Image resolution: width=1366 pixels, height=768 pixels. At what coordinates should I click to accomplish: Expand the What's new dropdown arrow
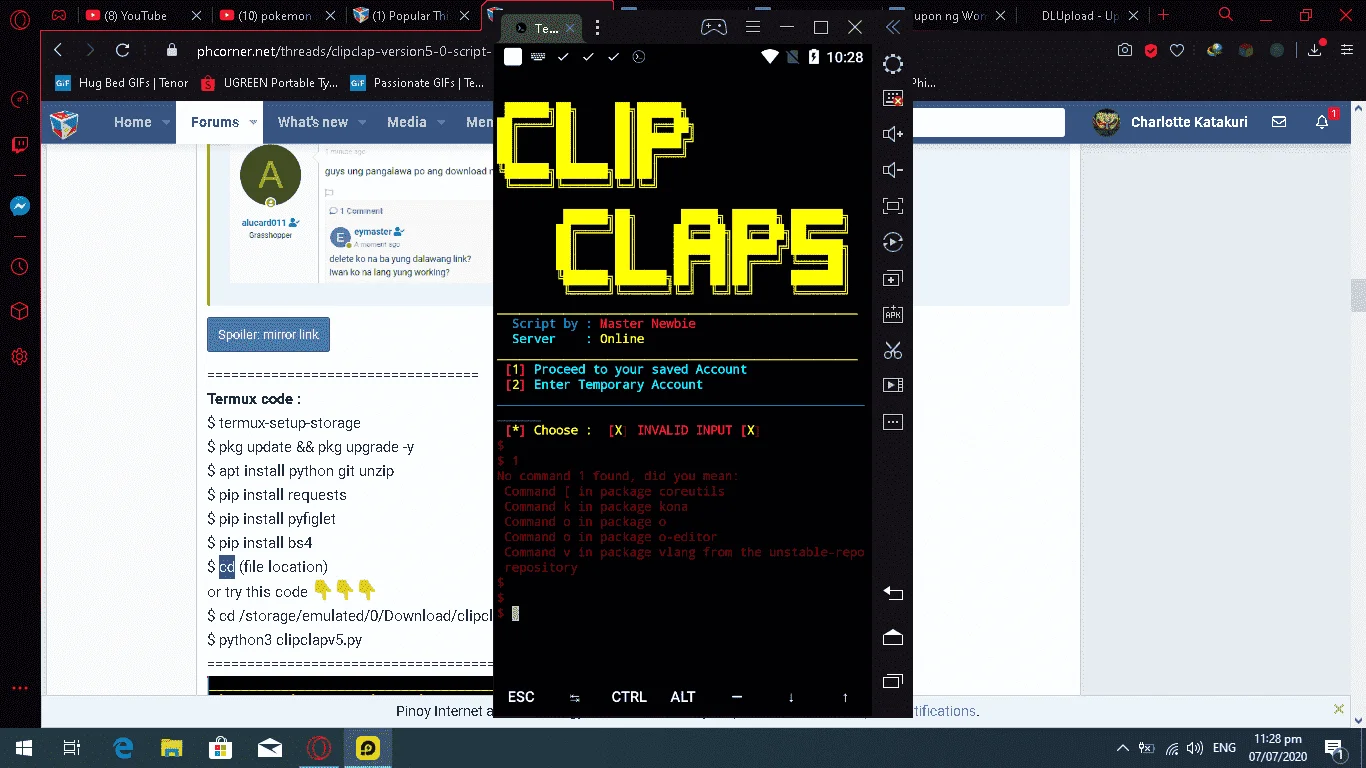pyautogui.click(x=362, y=123)
